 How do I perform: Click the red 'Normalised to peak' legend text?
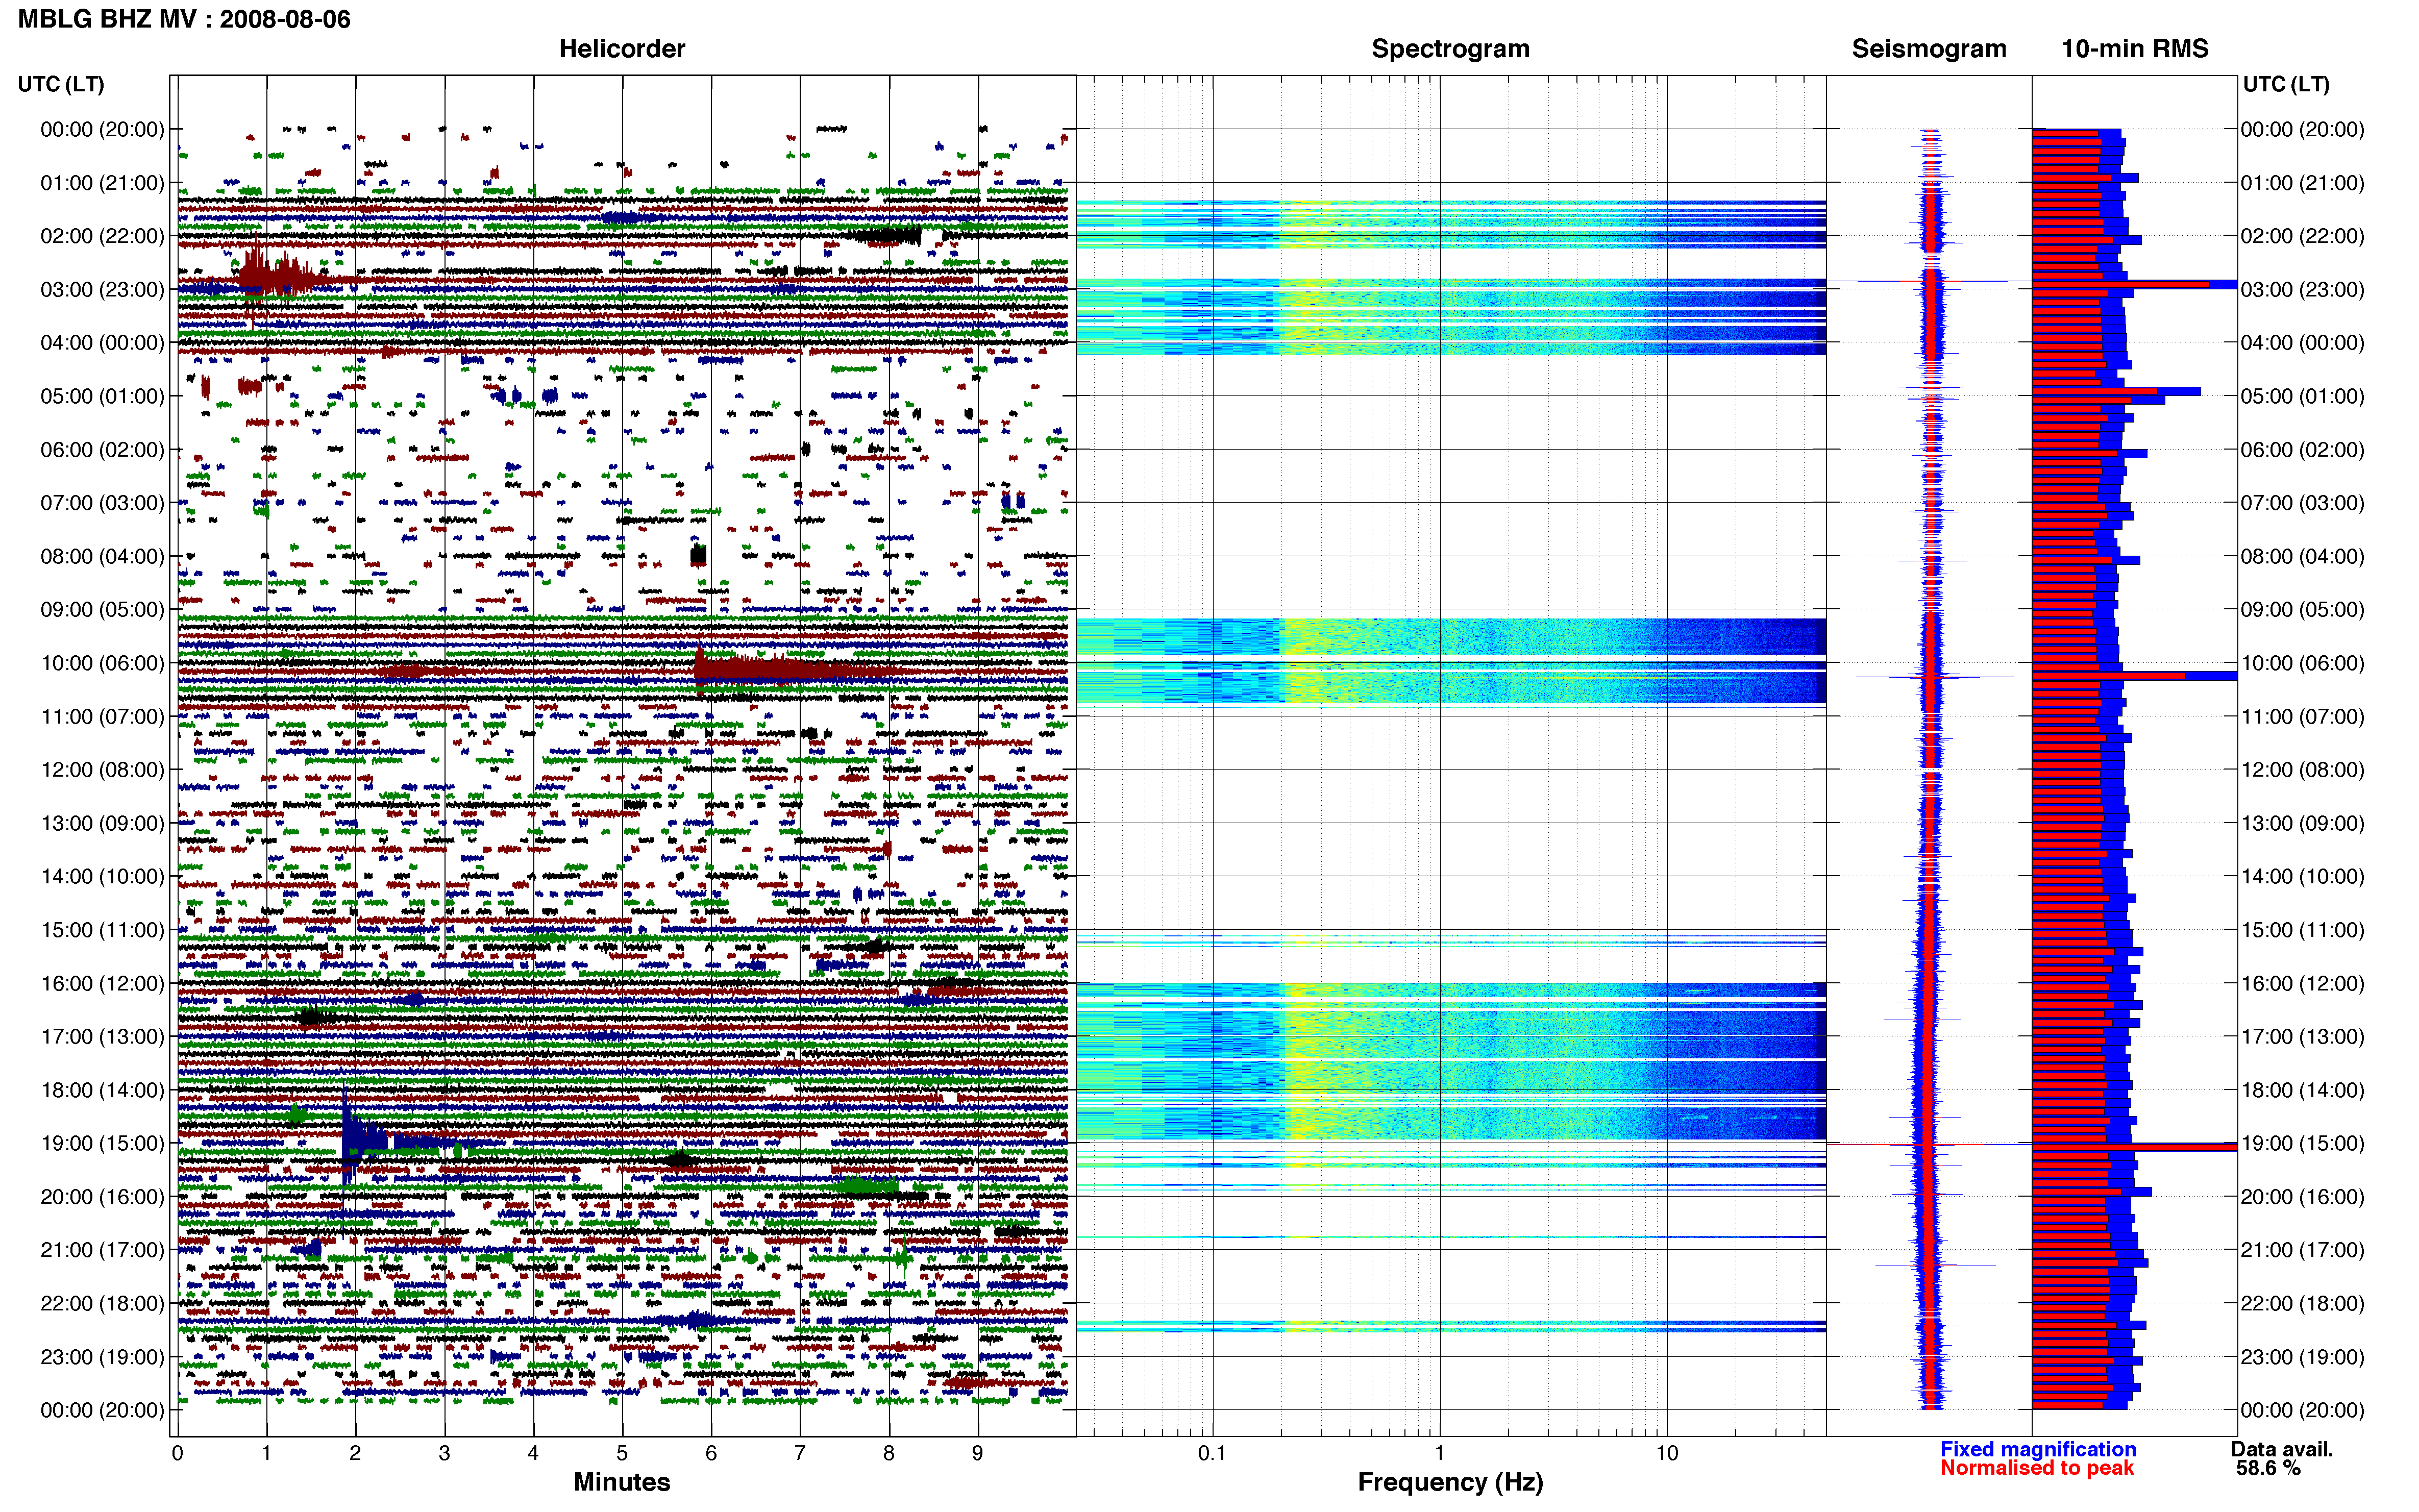point(2037,1468)
